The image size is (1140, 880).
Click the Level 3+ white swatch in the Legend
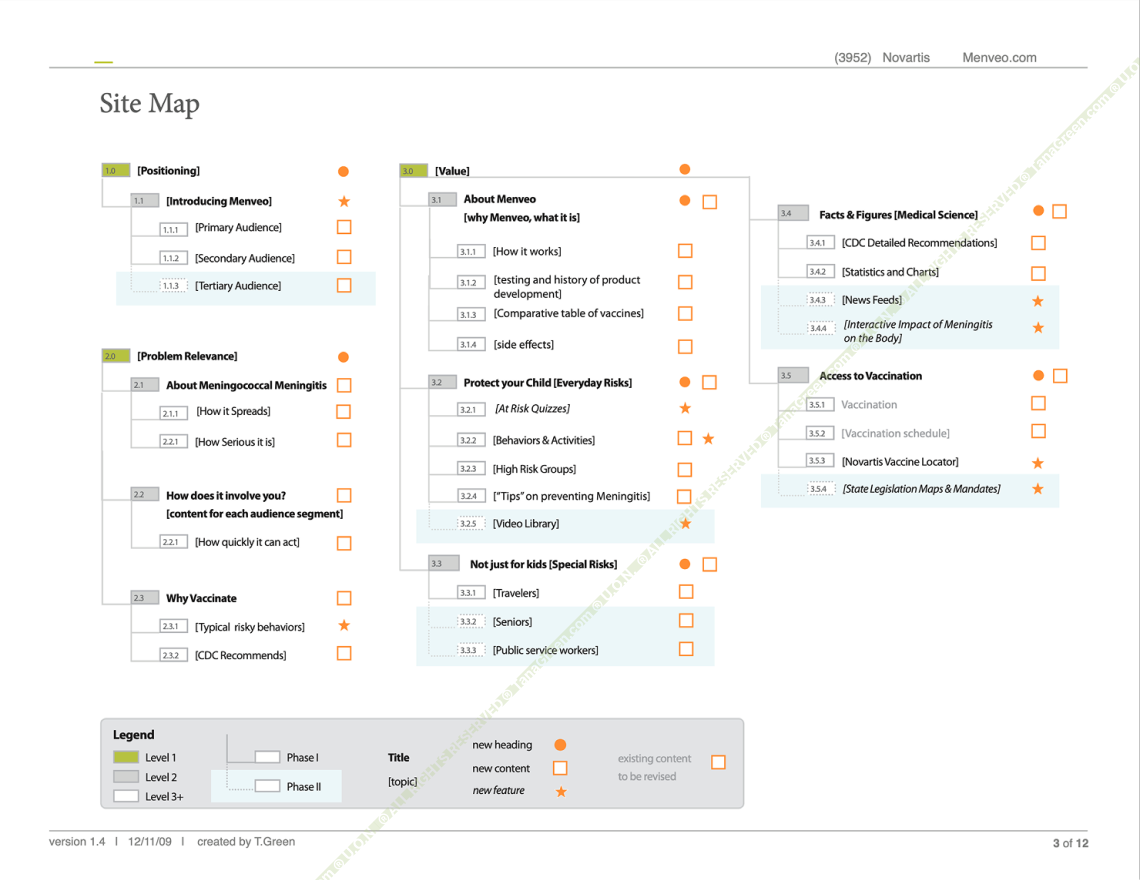tap(126, 796)
